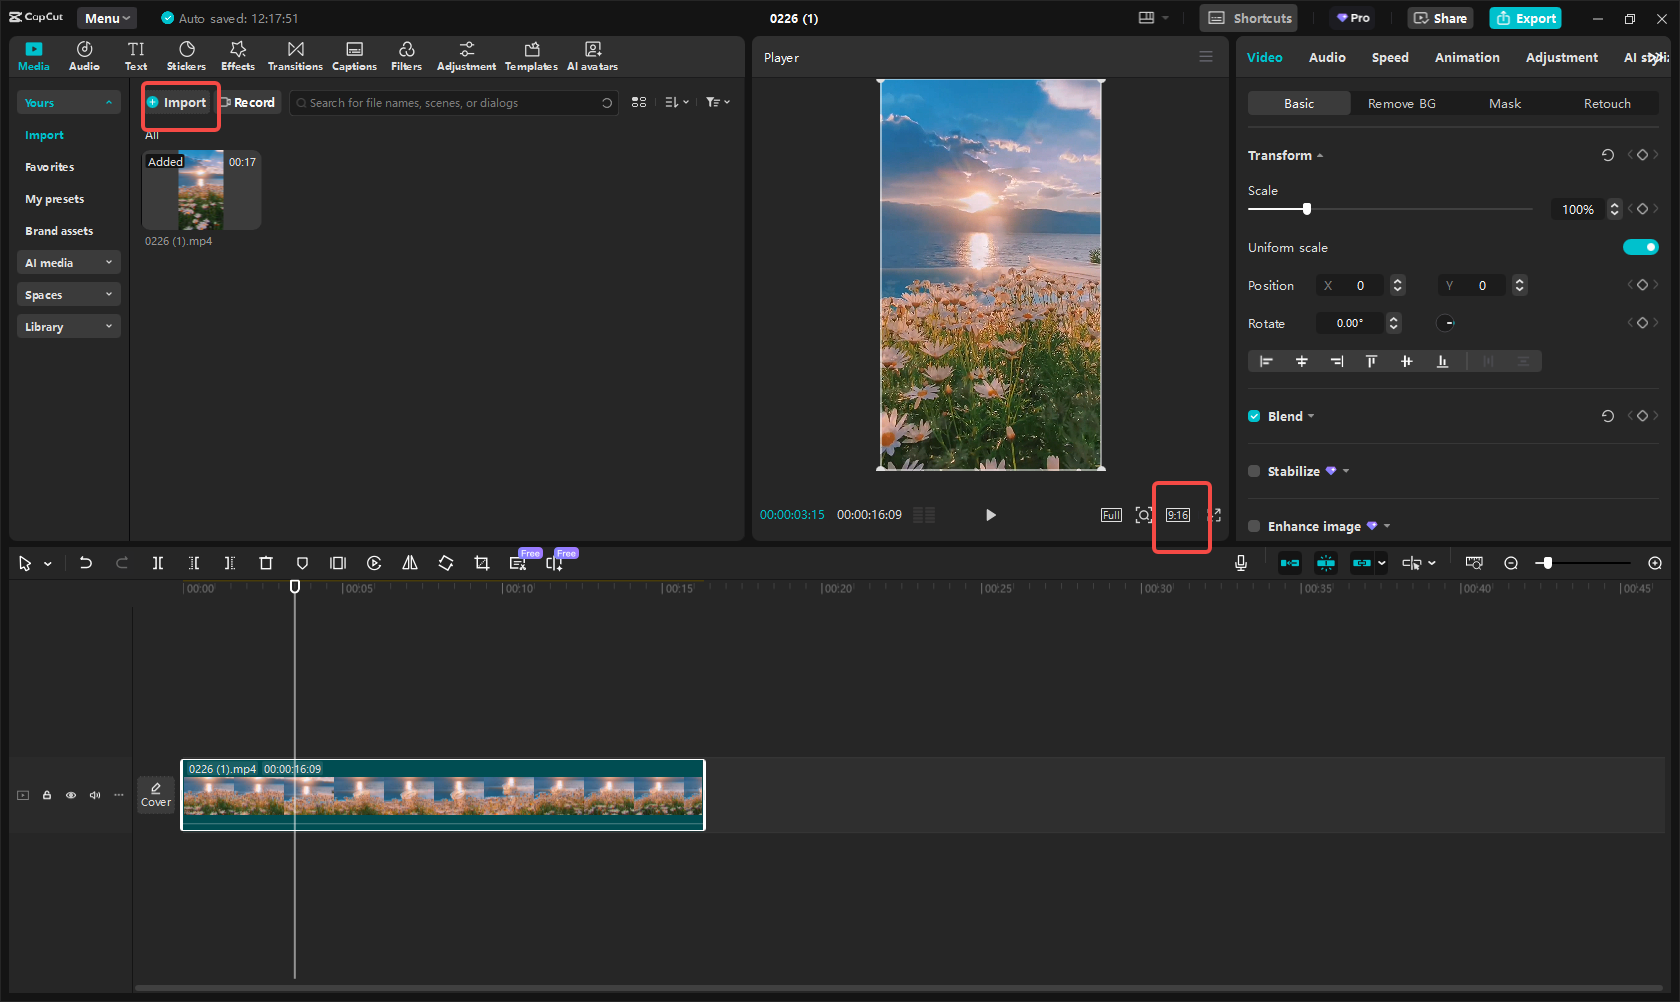Select the Crop tool above the timeline
This screenshot has height=1002, width=1680.
click(x=482, y=563)
